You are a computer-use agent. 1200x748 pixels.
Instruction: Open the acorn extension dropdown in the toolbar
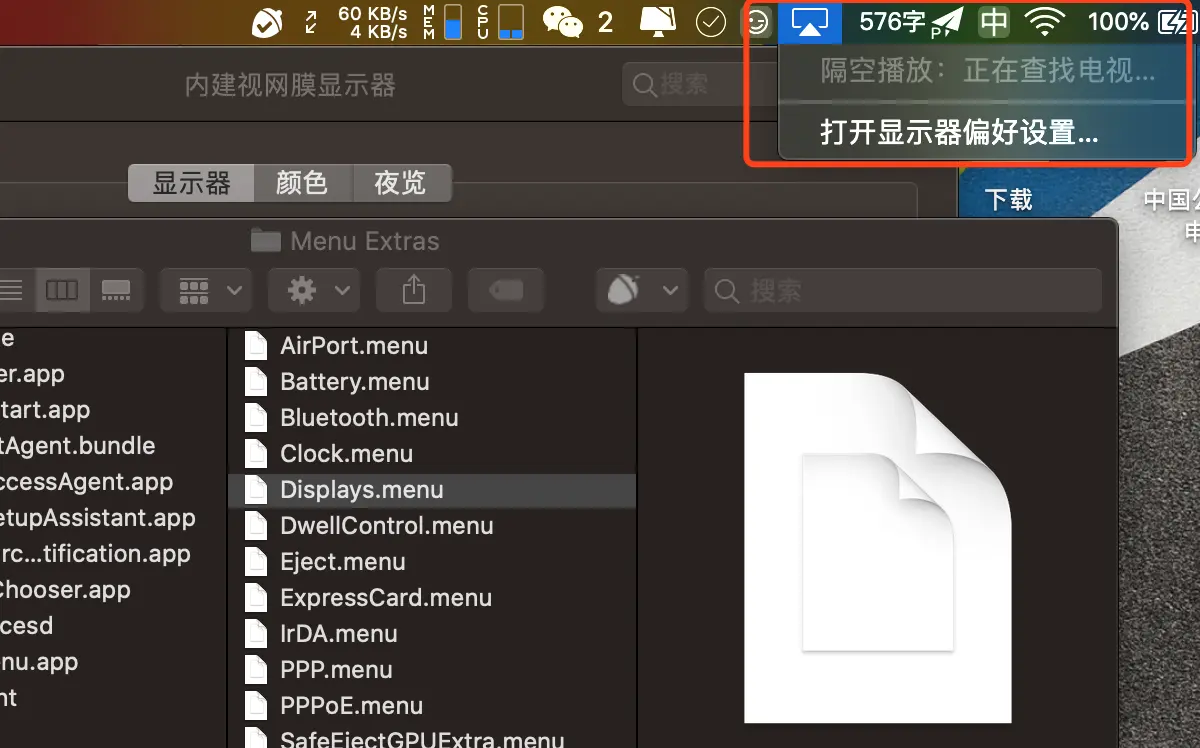[x=642, y=290]
